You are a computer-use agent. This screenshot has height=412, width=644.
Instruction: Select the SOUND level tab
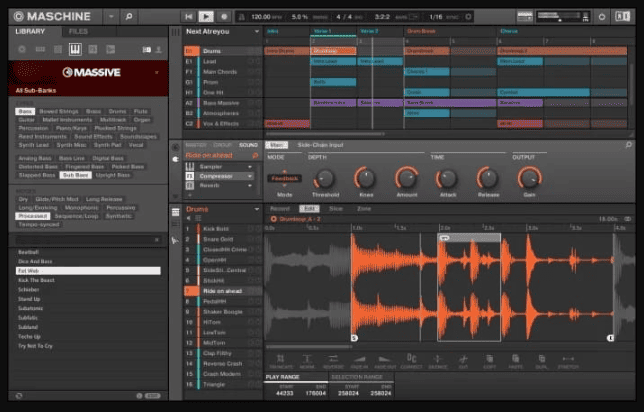pos(248,145)
